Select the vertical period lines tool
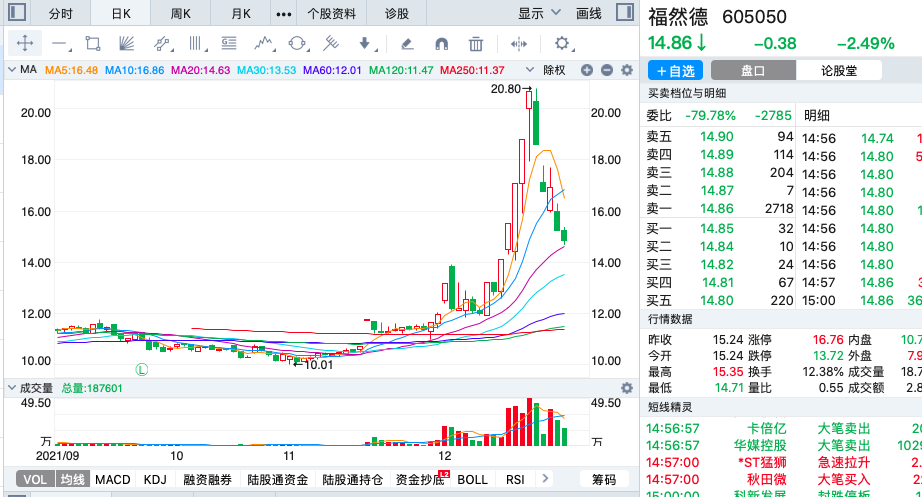The image size is (922, 497). tap(196, 44)
